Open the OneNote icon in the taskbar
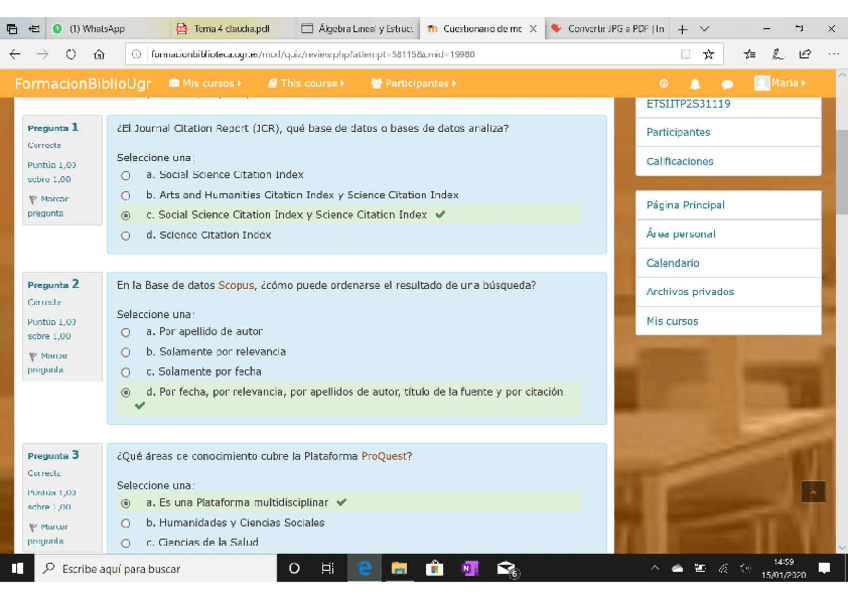This screenshot has height=599, width=848. [469, 569]
